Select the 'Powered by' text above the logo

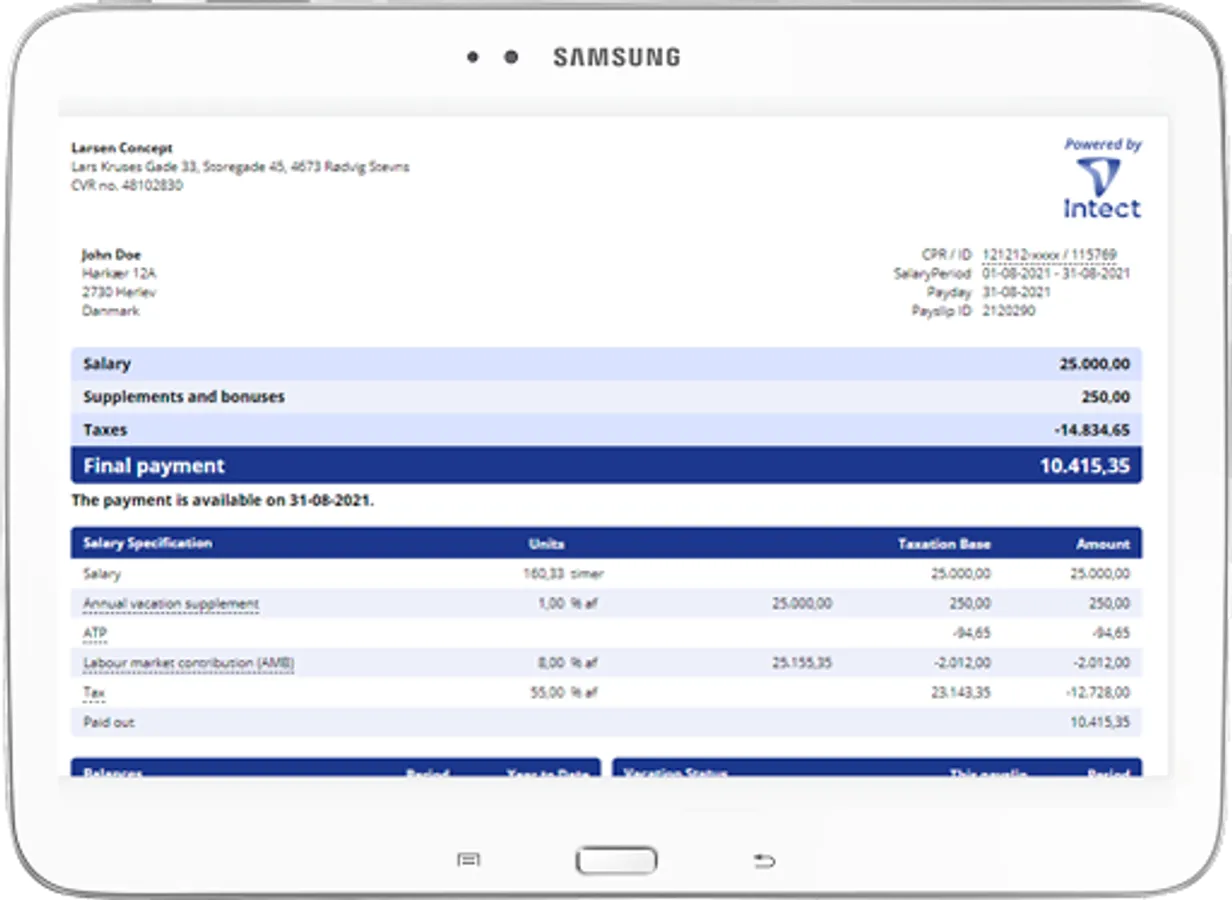(1103, 144)
